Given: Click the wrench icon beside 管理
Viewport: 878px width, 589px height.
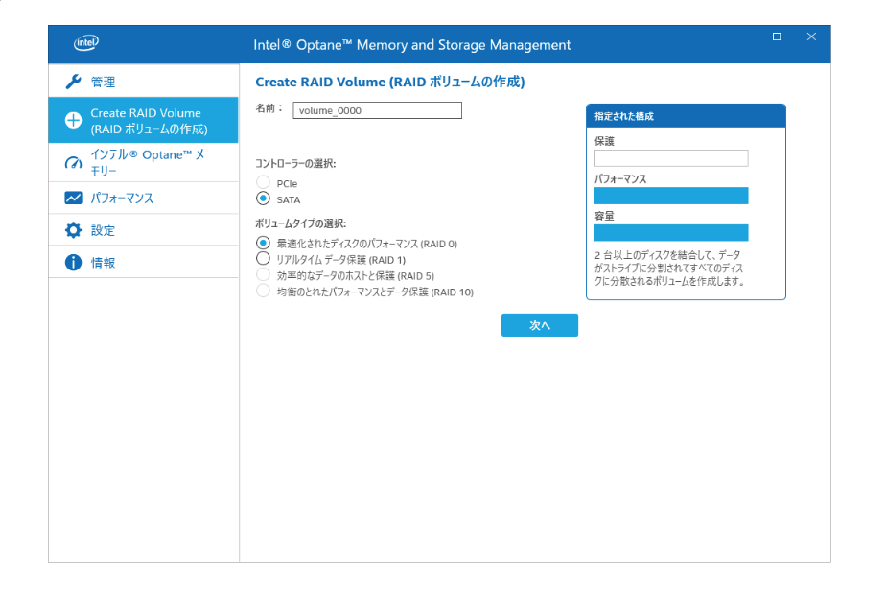Looking at the screenshot, I should [x=73, y=81].
